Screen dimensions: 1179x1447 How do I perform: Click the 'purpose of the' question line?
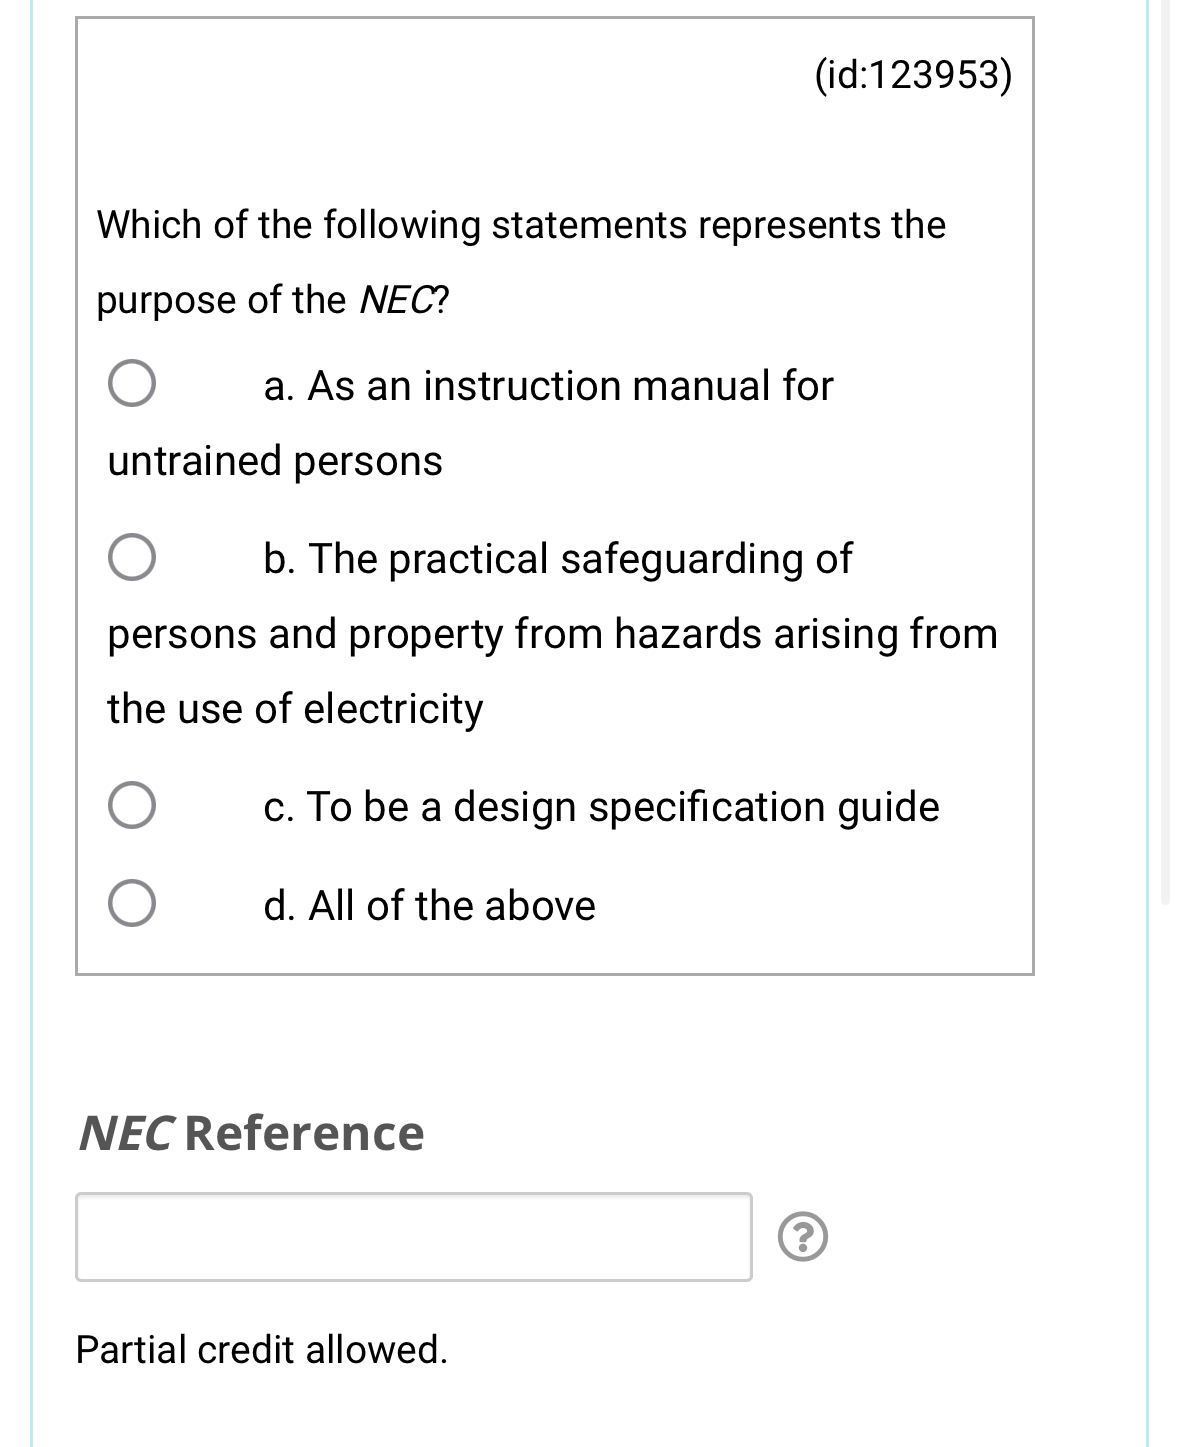tap(272, 300)
